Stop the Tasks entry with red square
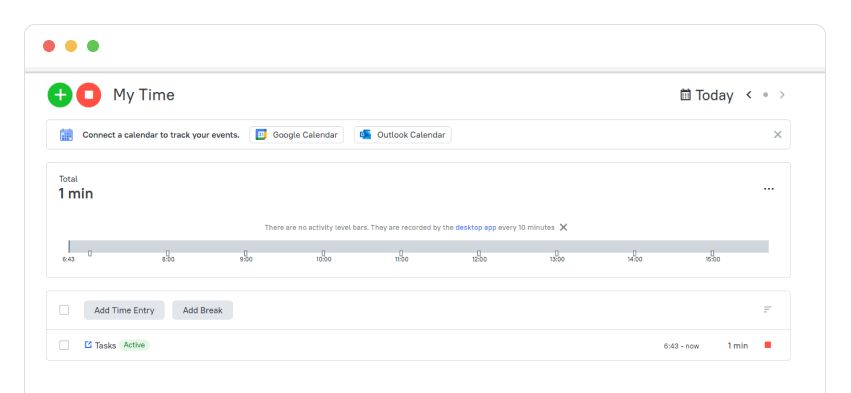This screenshot has height=393, width=851. coord(767,345)
